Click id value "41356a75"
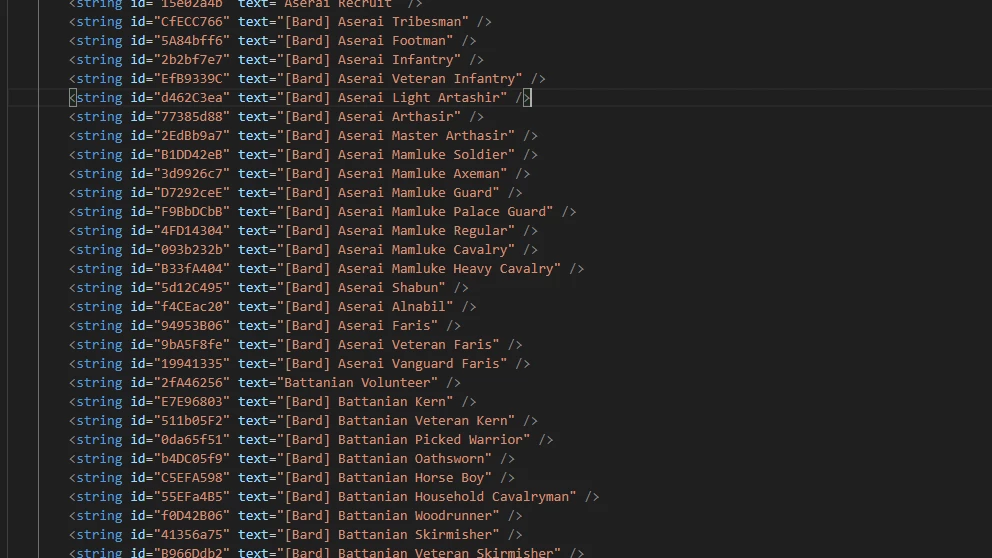Image resolution: width=992 pixels, height=558 pixels. point(192,534)
